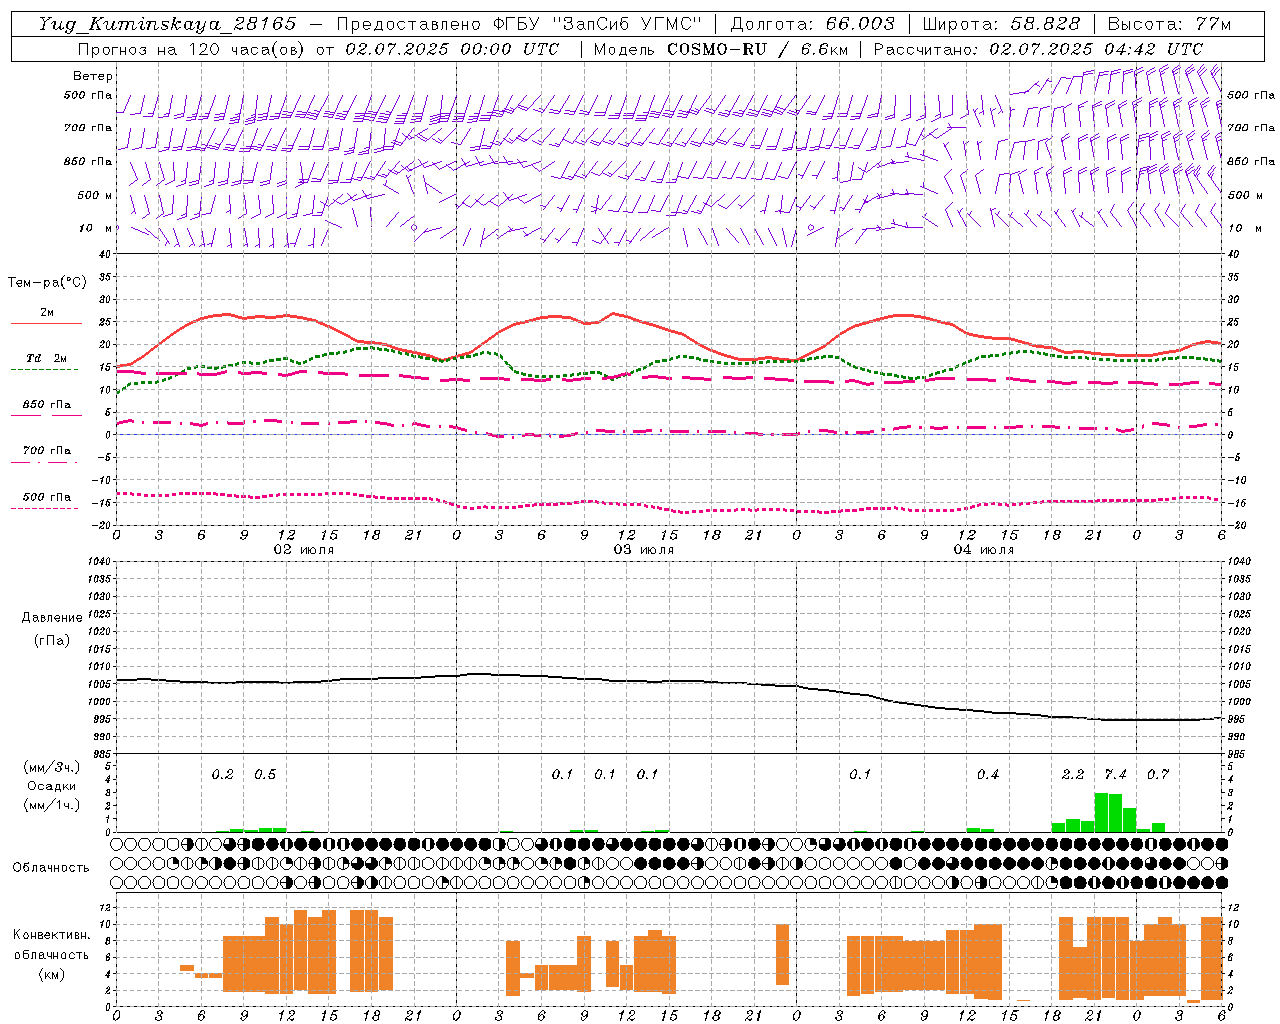
Task: Click the 04 июля date label
Action: coord(984,550)
